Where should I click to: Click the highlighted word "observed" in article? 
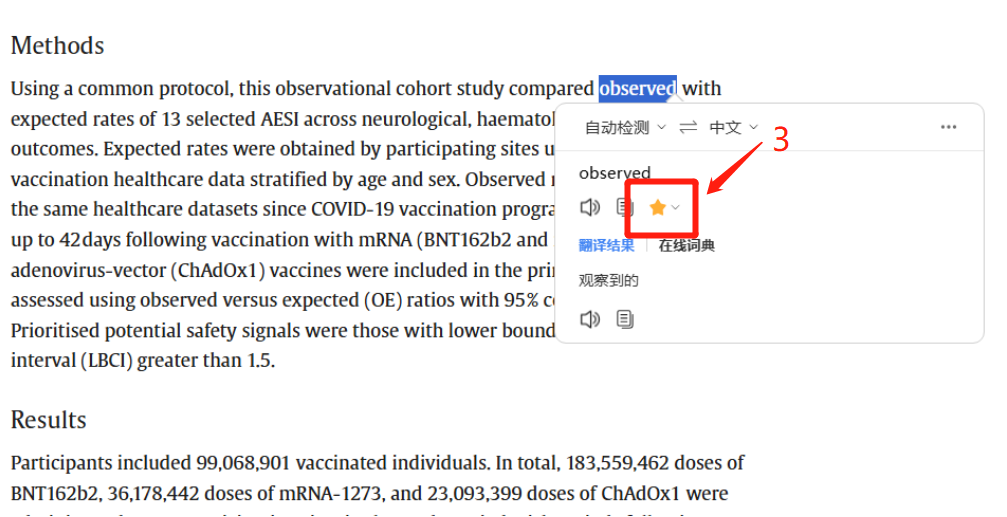click(638, 88)
